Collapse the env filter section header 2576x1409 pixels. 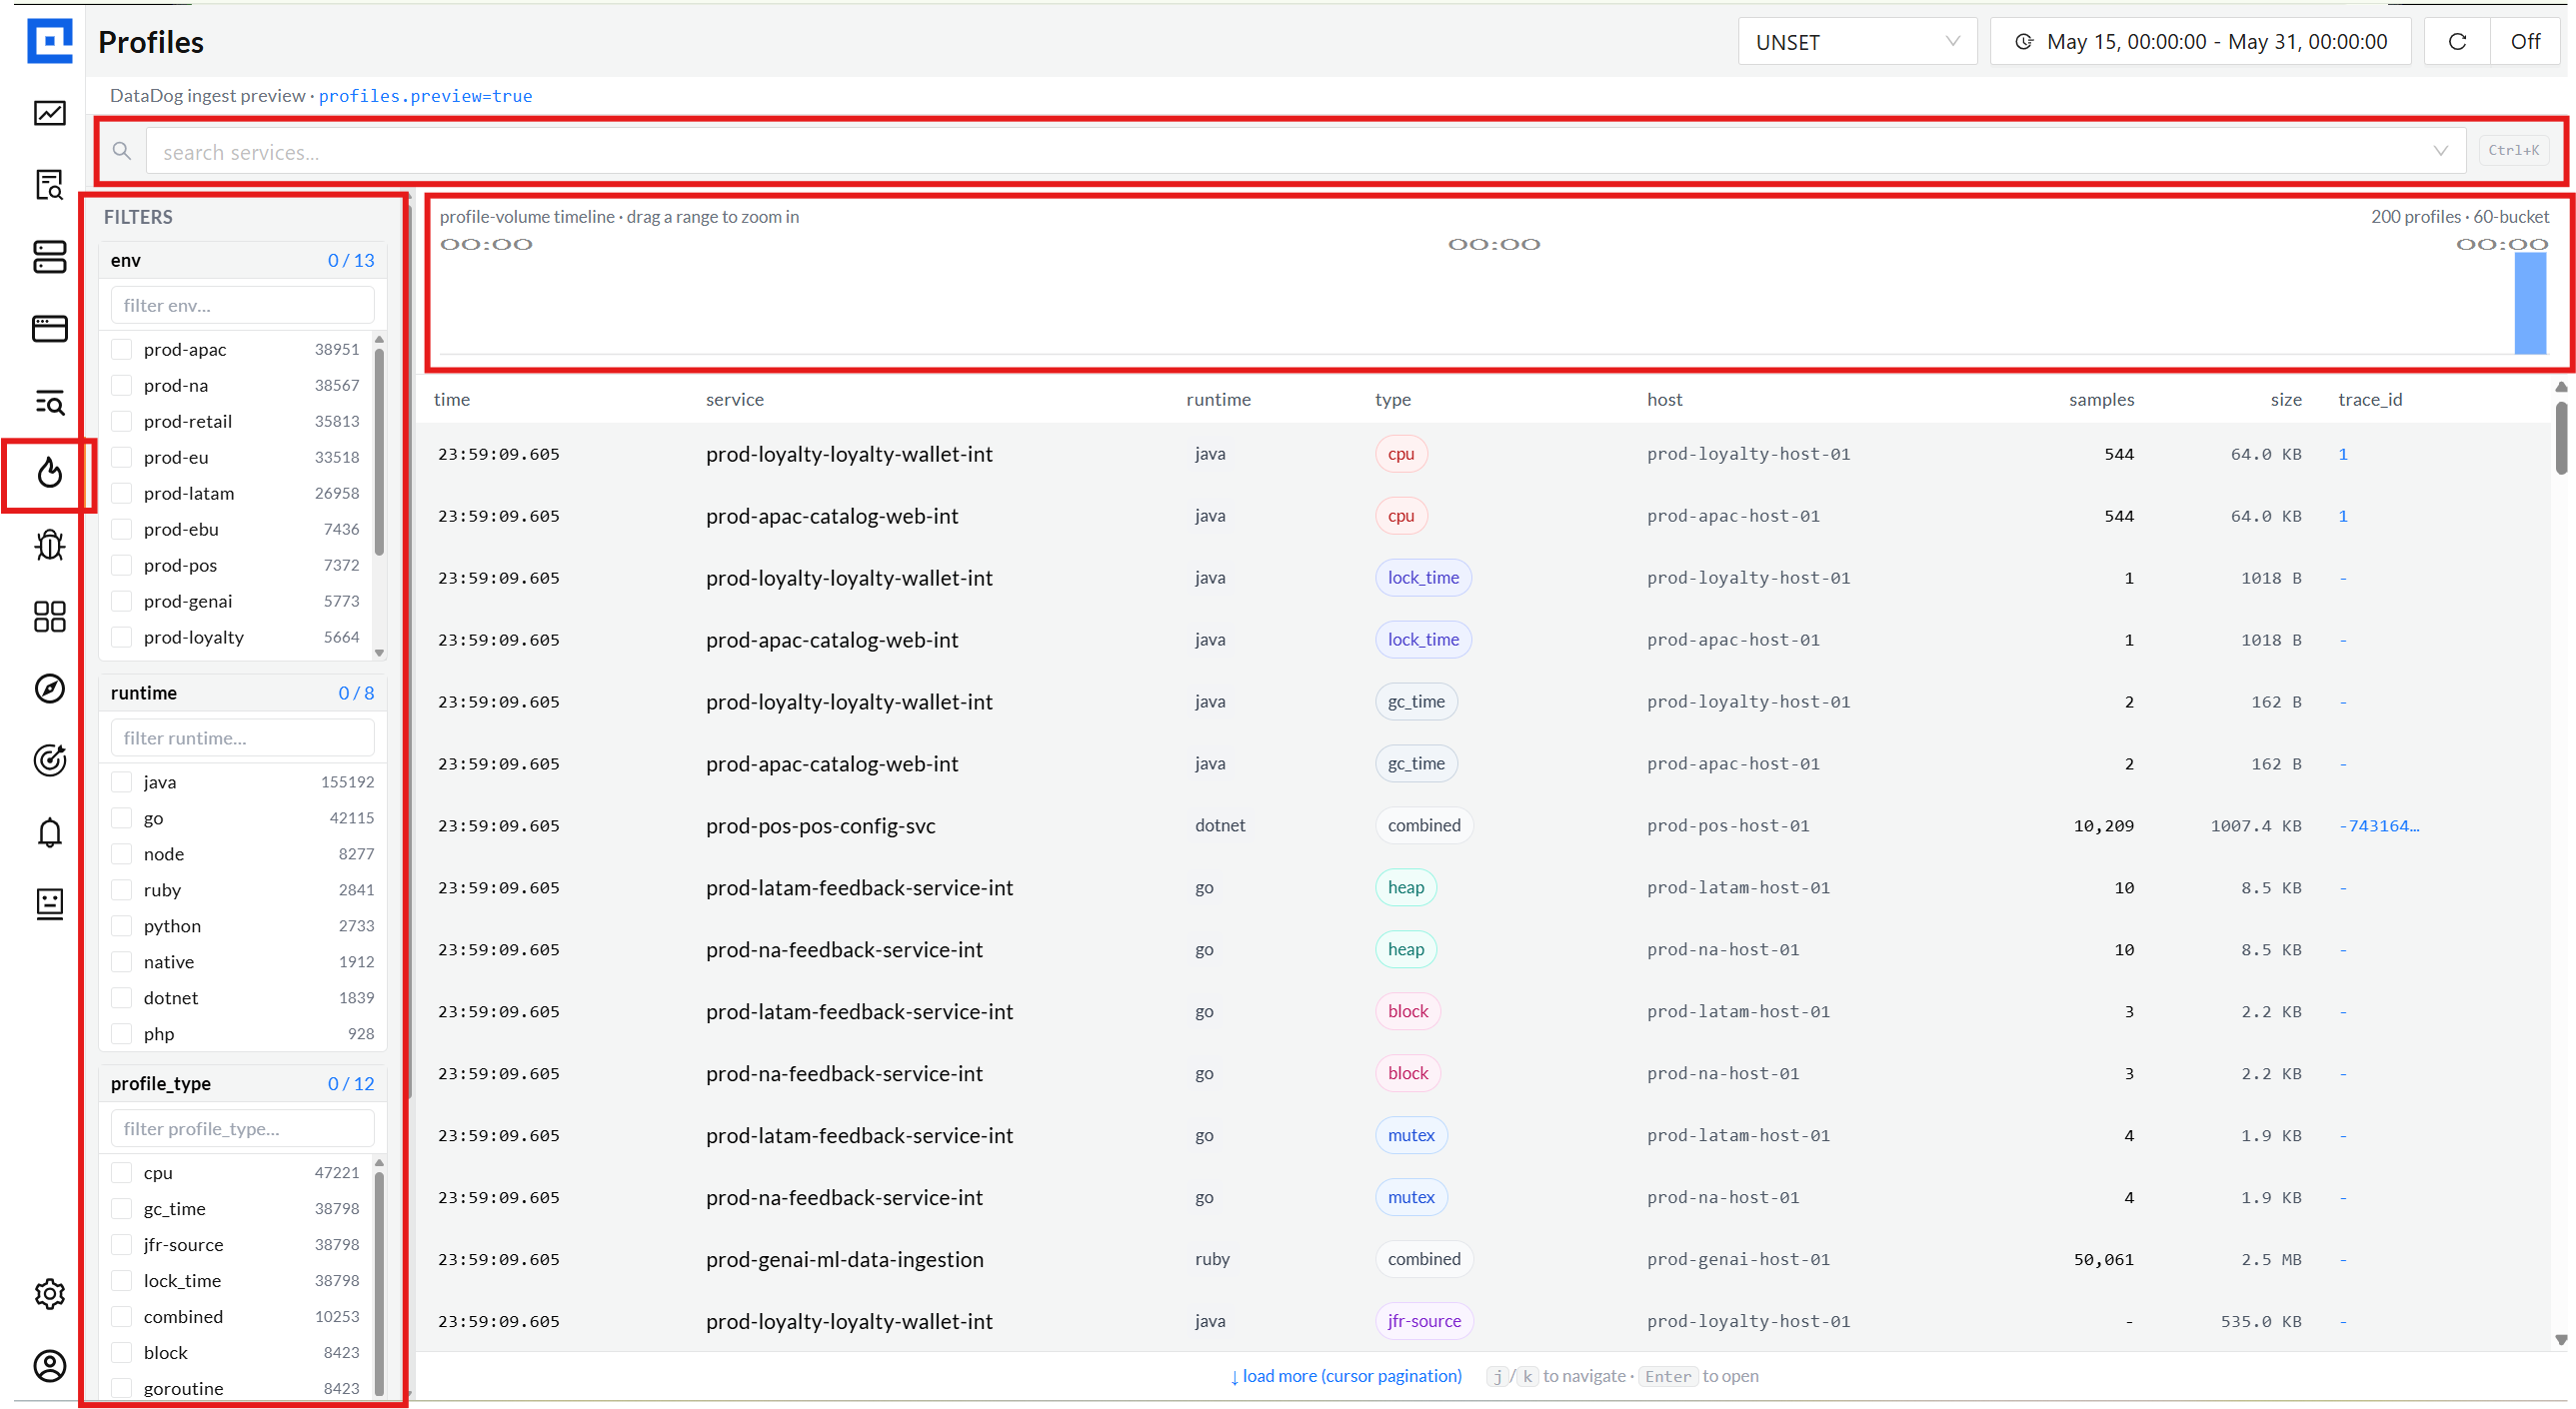(242, 260)
